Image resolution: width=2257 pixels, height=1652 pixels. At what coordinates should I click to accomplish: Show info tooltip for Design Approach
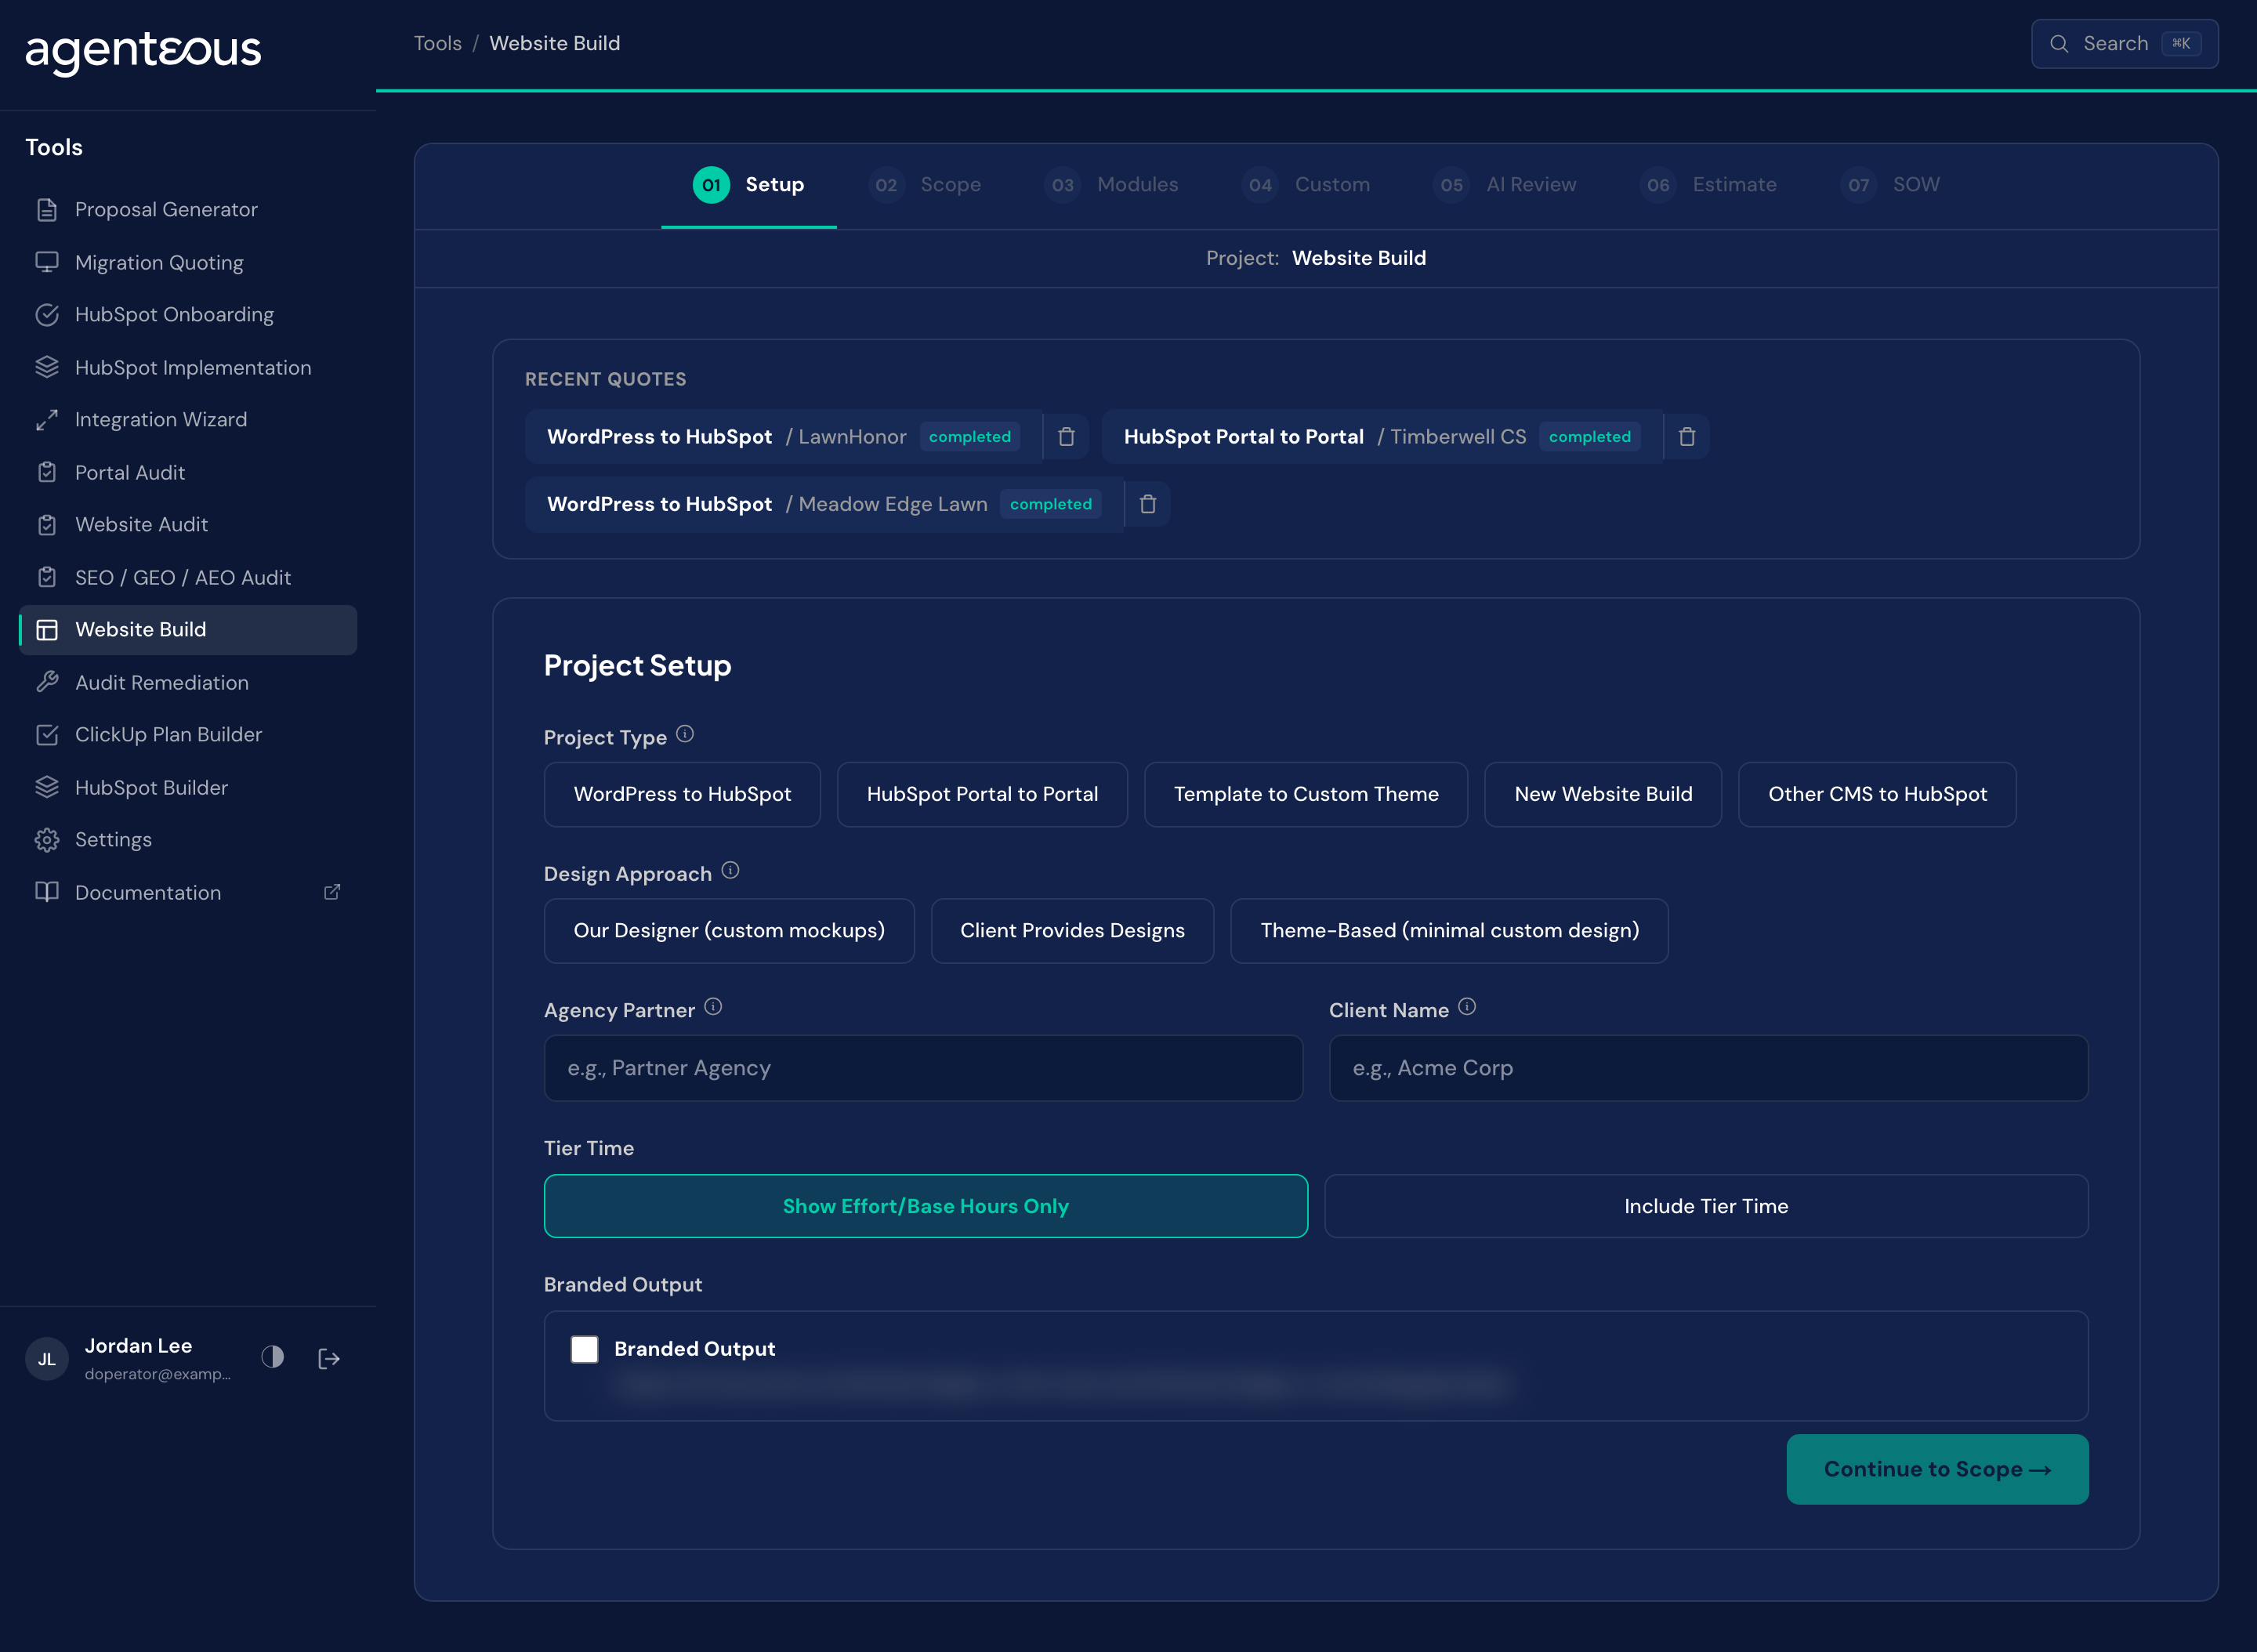[x=731, y=870]
